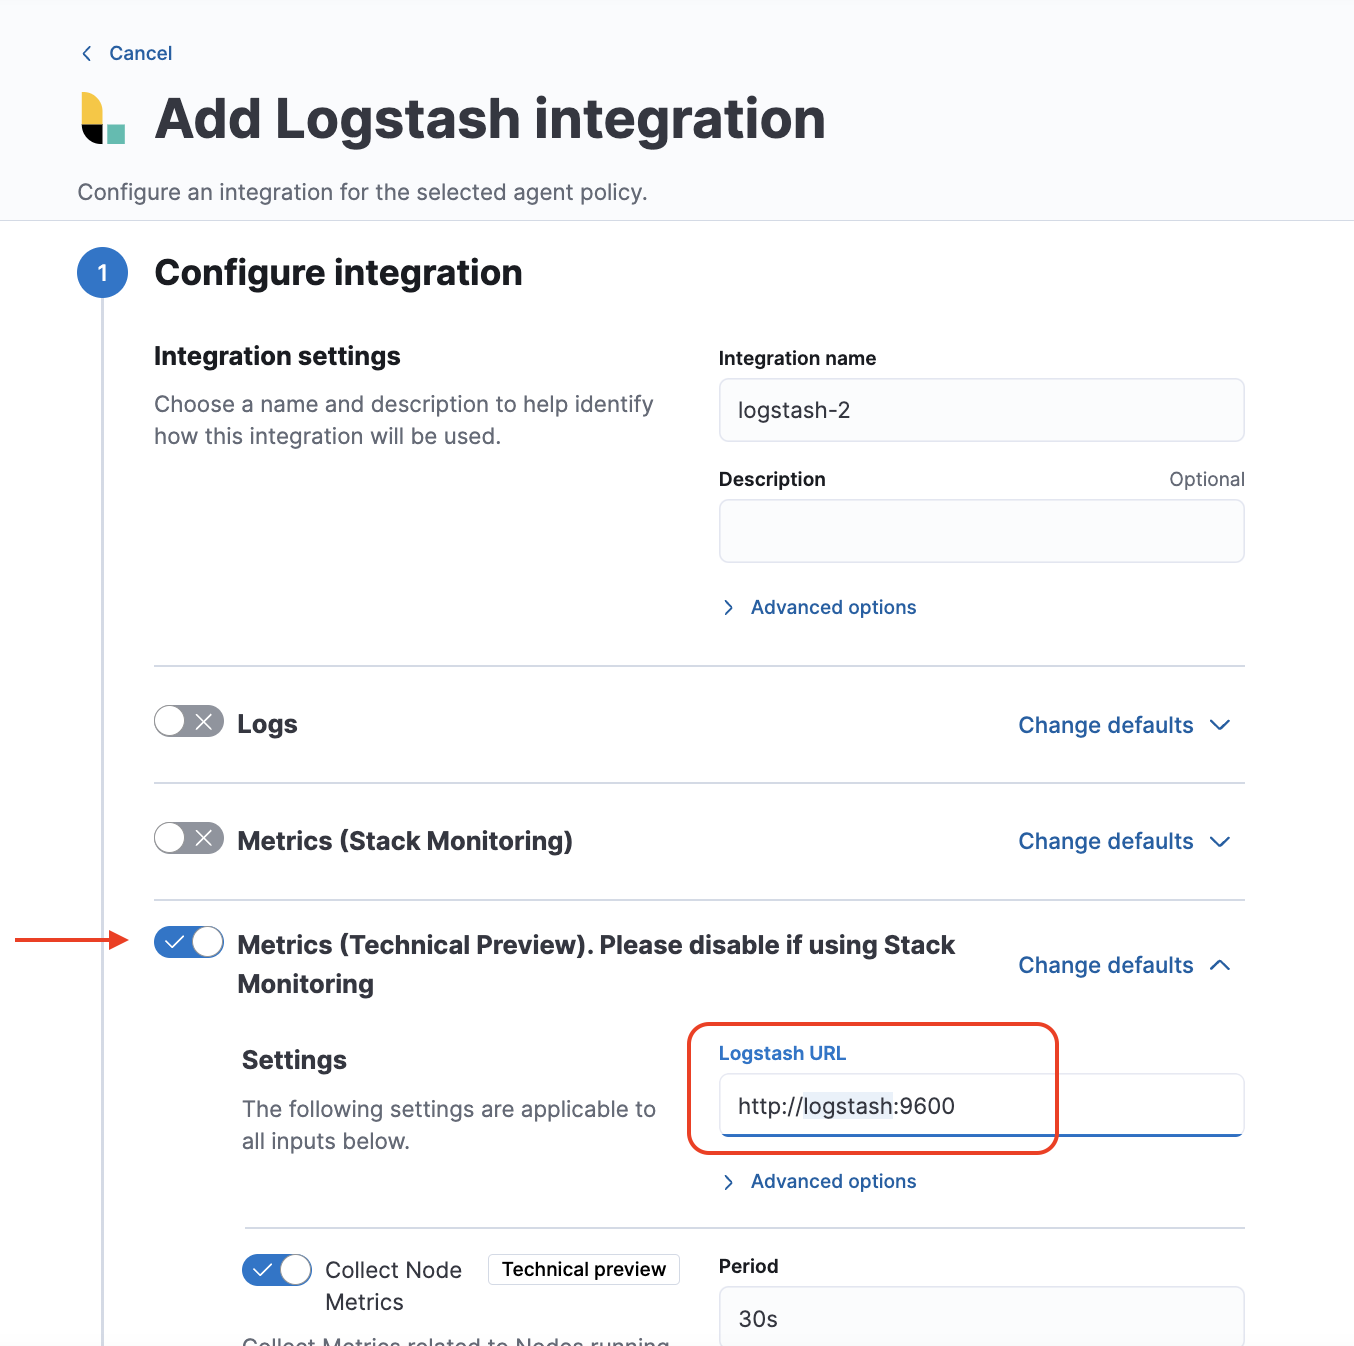Collapse Change defaults for Technical Preview metrics
Viewport: 1354px width, 1346px height.
tap(1124, 965)
